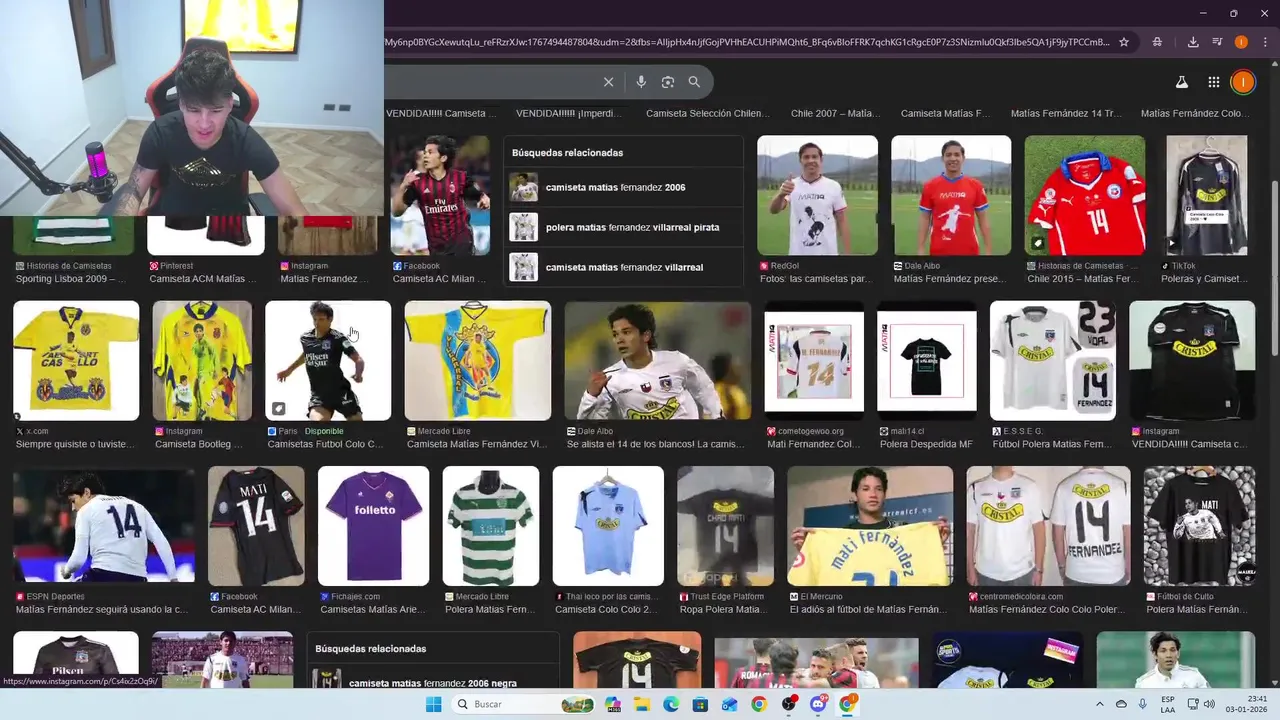Image resolution: width=1280 pixels, height=720 pixels.
Task: Open the AC Milan Fly Emirates player image
Action: [x=440, y=196]
